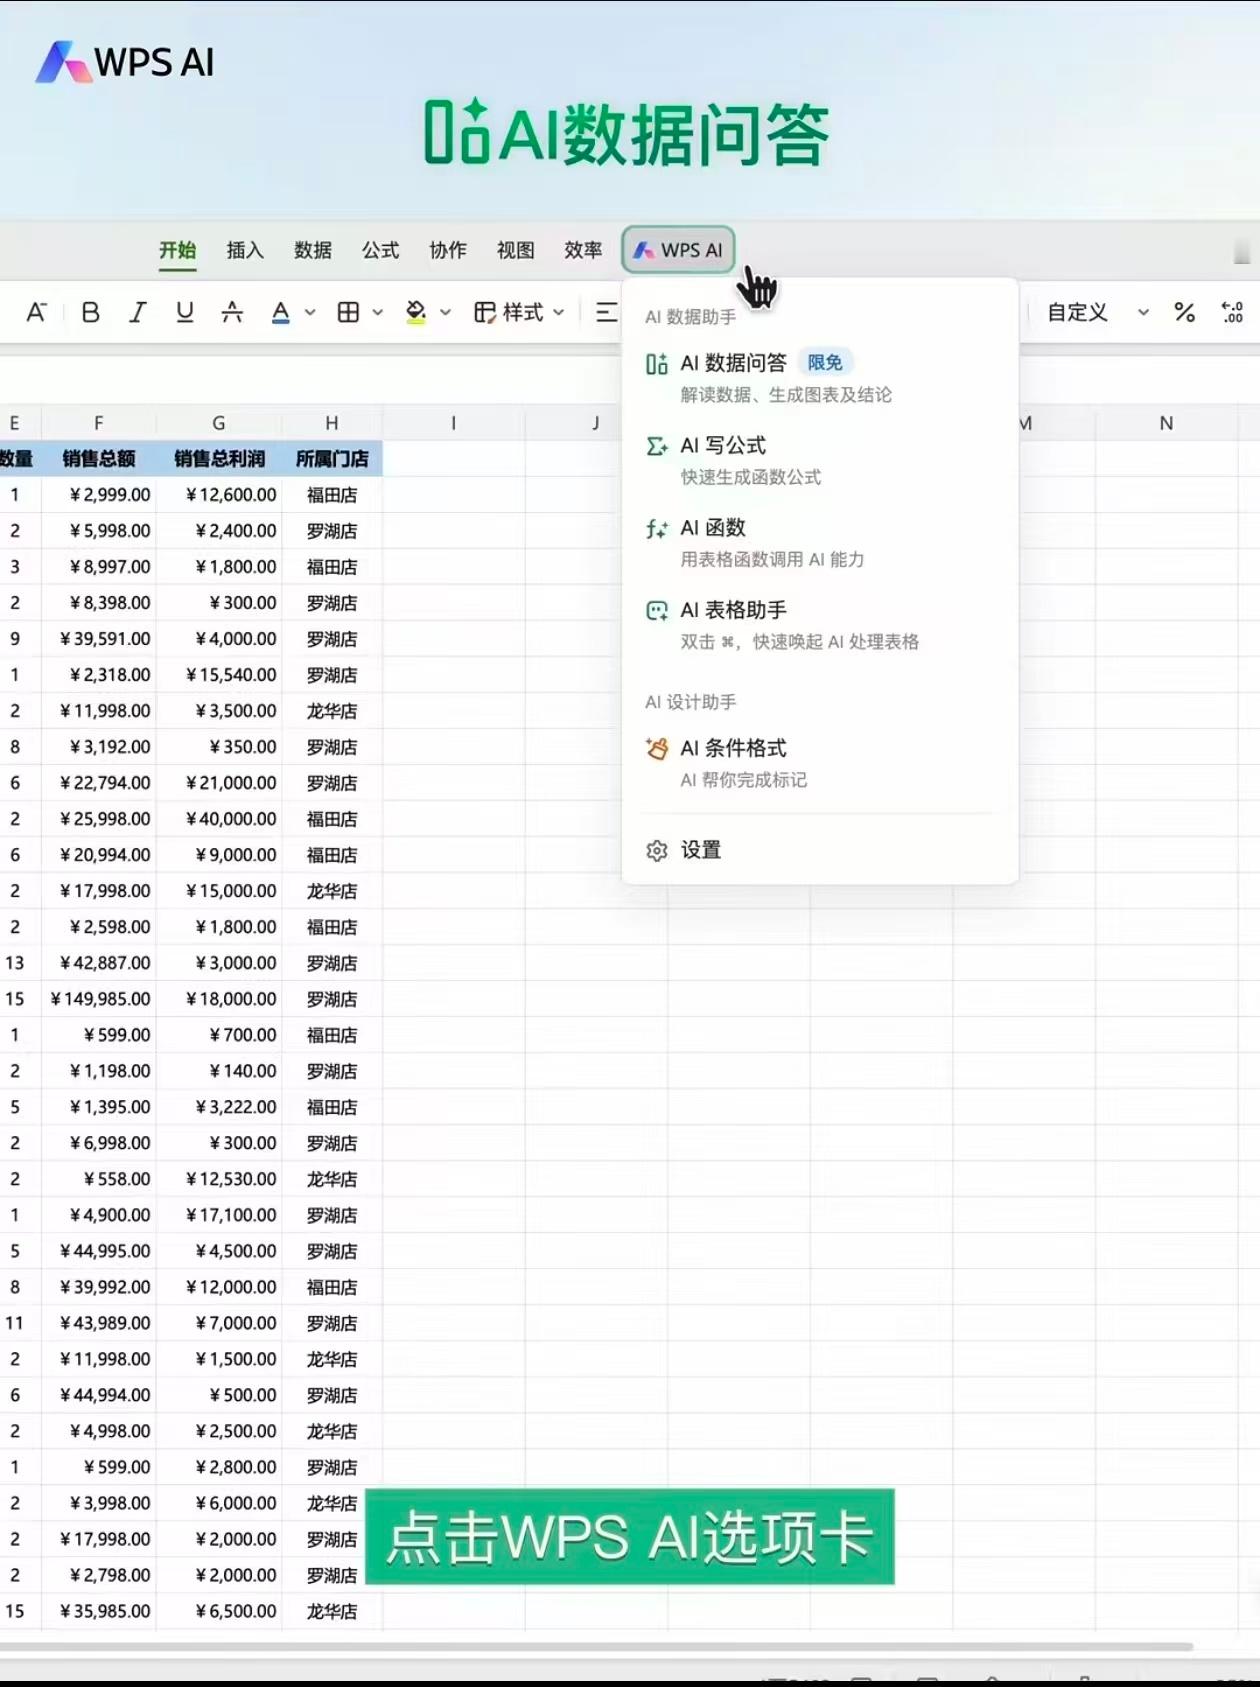Select cell with ¥35,985.00
This screenshot has width=1260, height=1687.
[98, 1611]
